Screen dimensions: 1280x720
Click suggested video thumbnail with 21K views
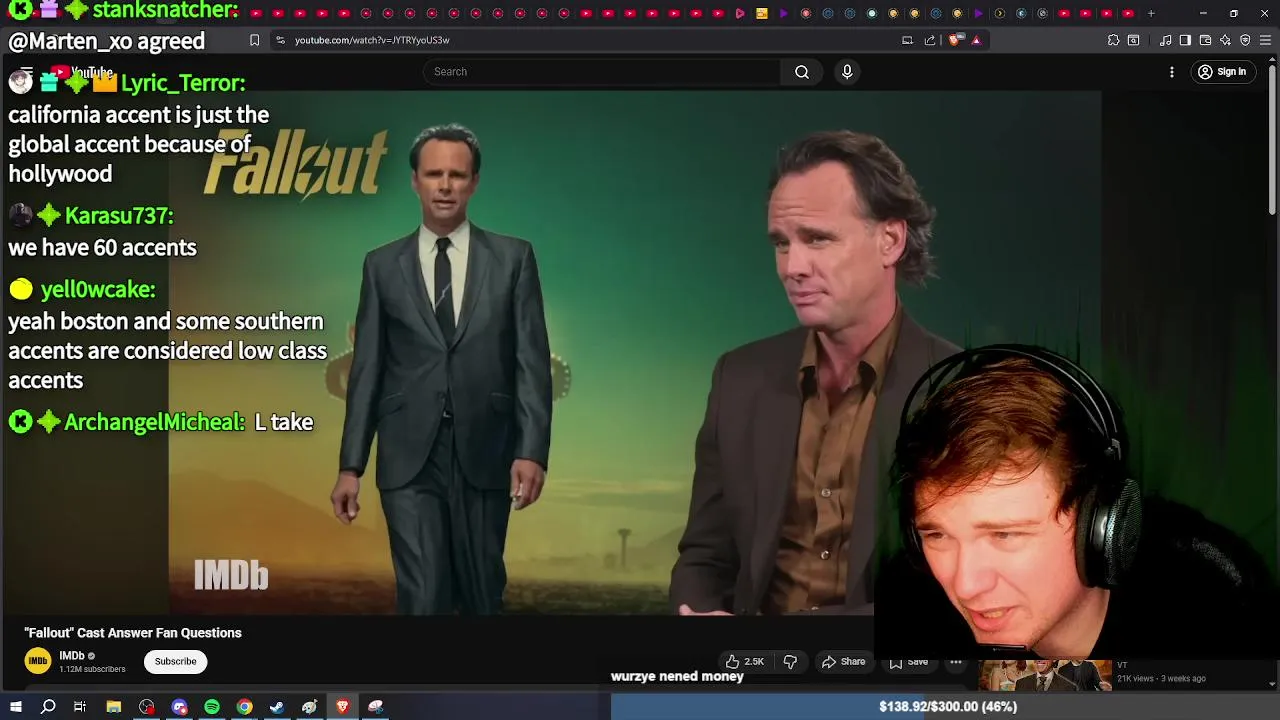1045,675
